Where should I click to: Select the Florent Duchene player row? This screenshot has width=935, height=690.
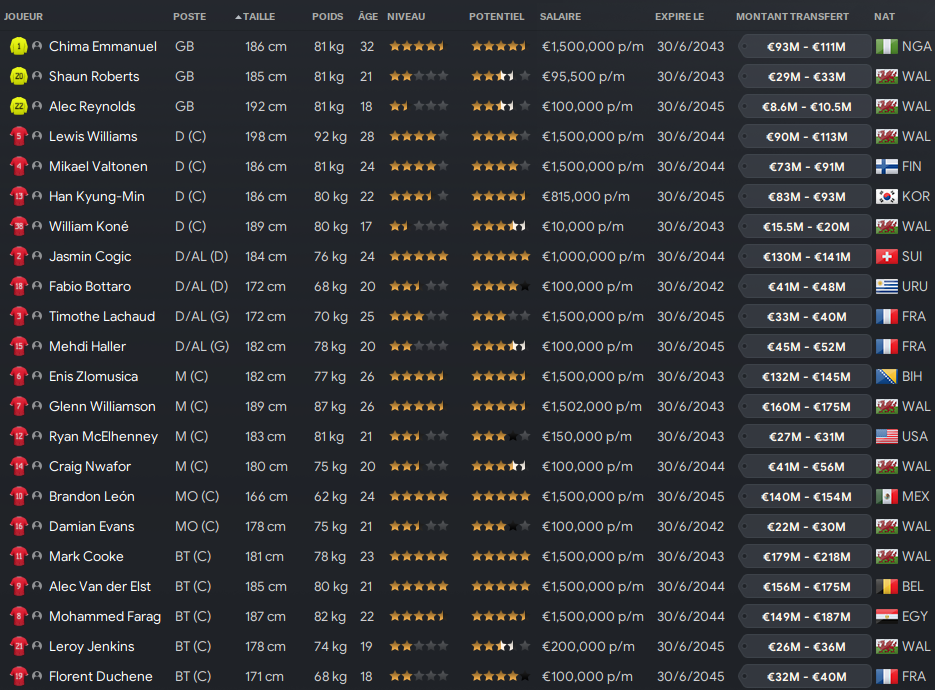[468, 676]
